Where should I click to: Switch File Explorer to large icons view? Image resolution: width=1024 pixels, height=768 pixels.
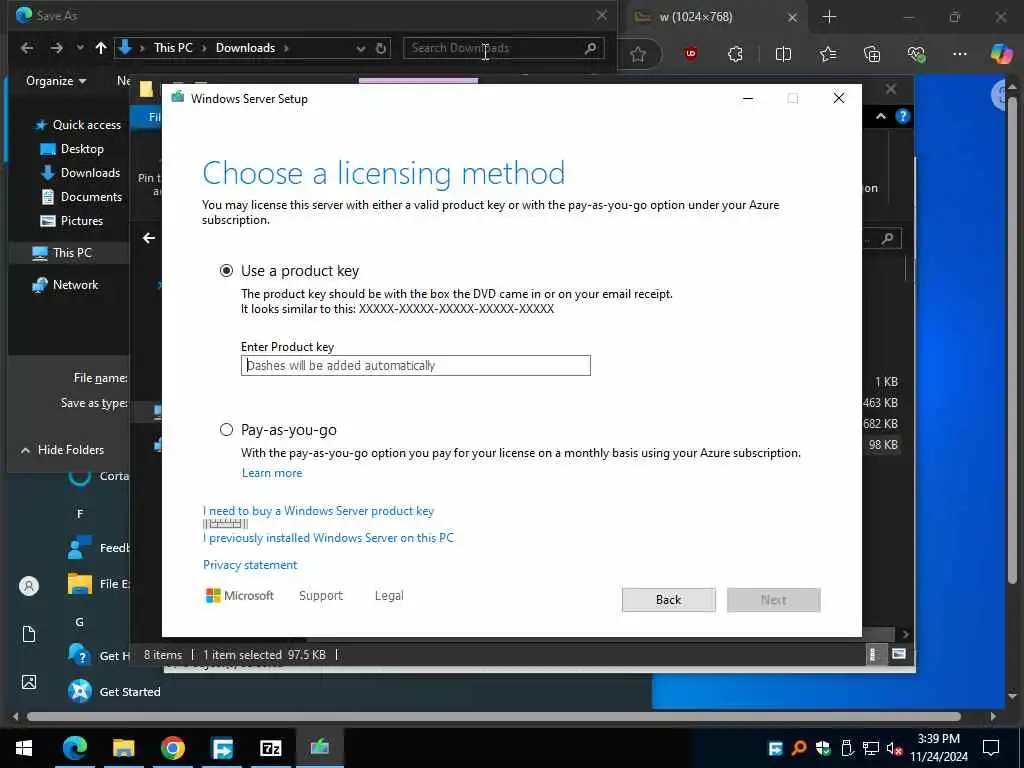899,654
